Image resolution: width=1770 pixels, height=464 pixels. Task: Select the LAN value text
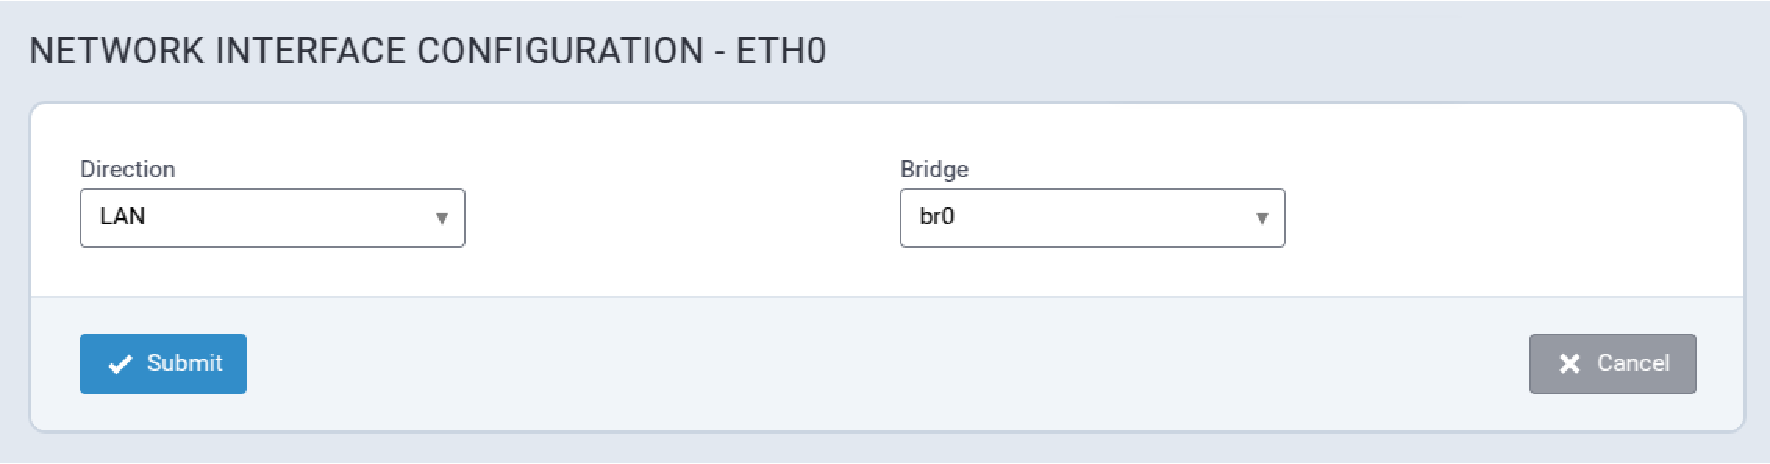123,216
